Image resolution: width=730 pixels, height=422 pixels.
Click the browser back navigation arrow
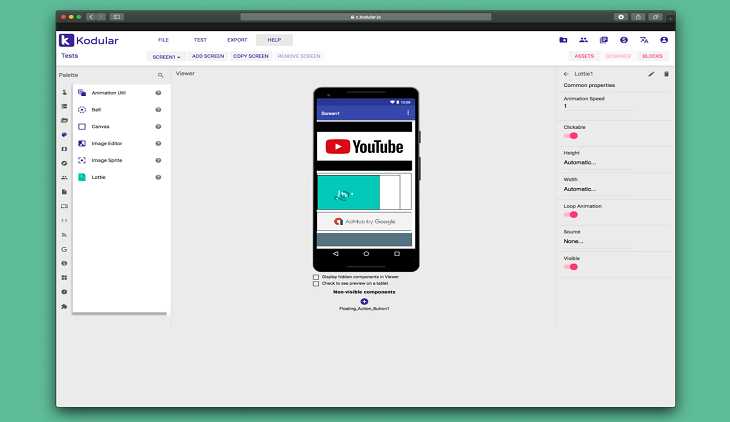point(91,17)
